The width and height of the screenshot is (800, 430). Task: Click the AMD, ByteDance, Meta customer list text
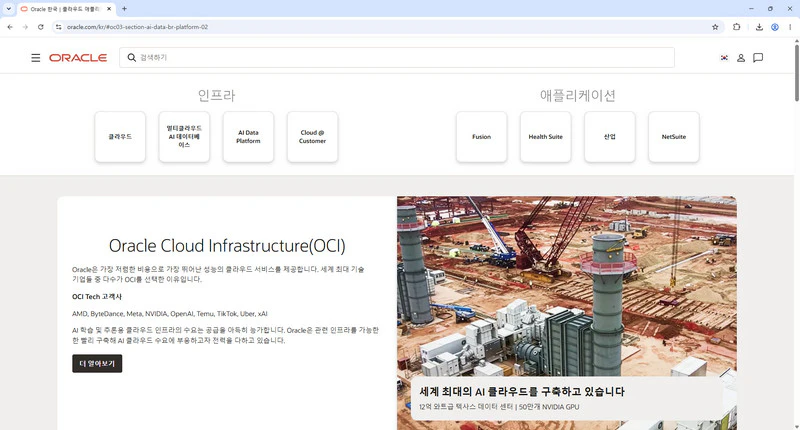coord(169,314)
